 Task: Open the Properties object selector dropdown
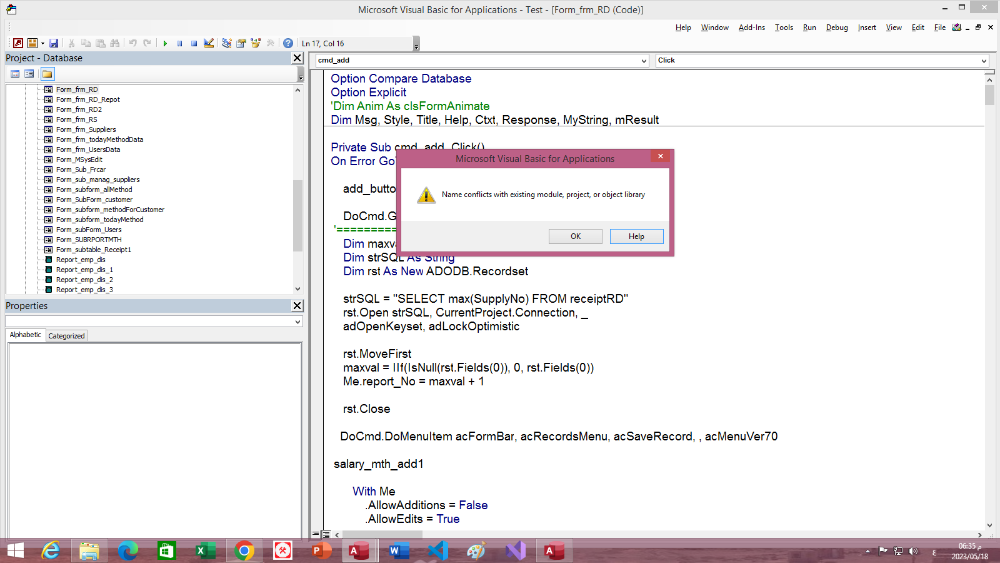(x=297, y=322)
